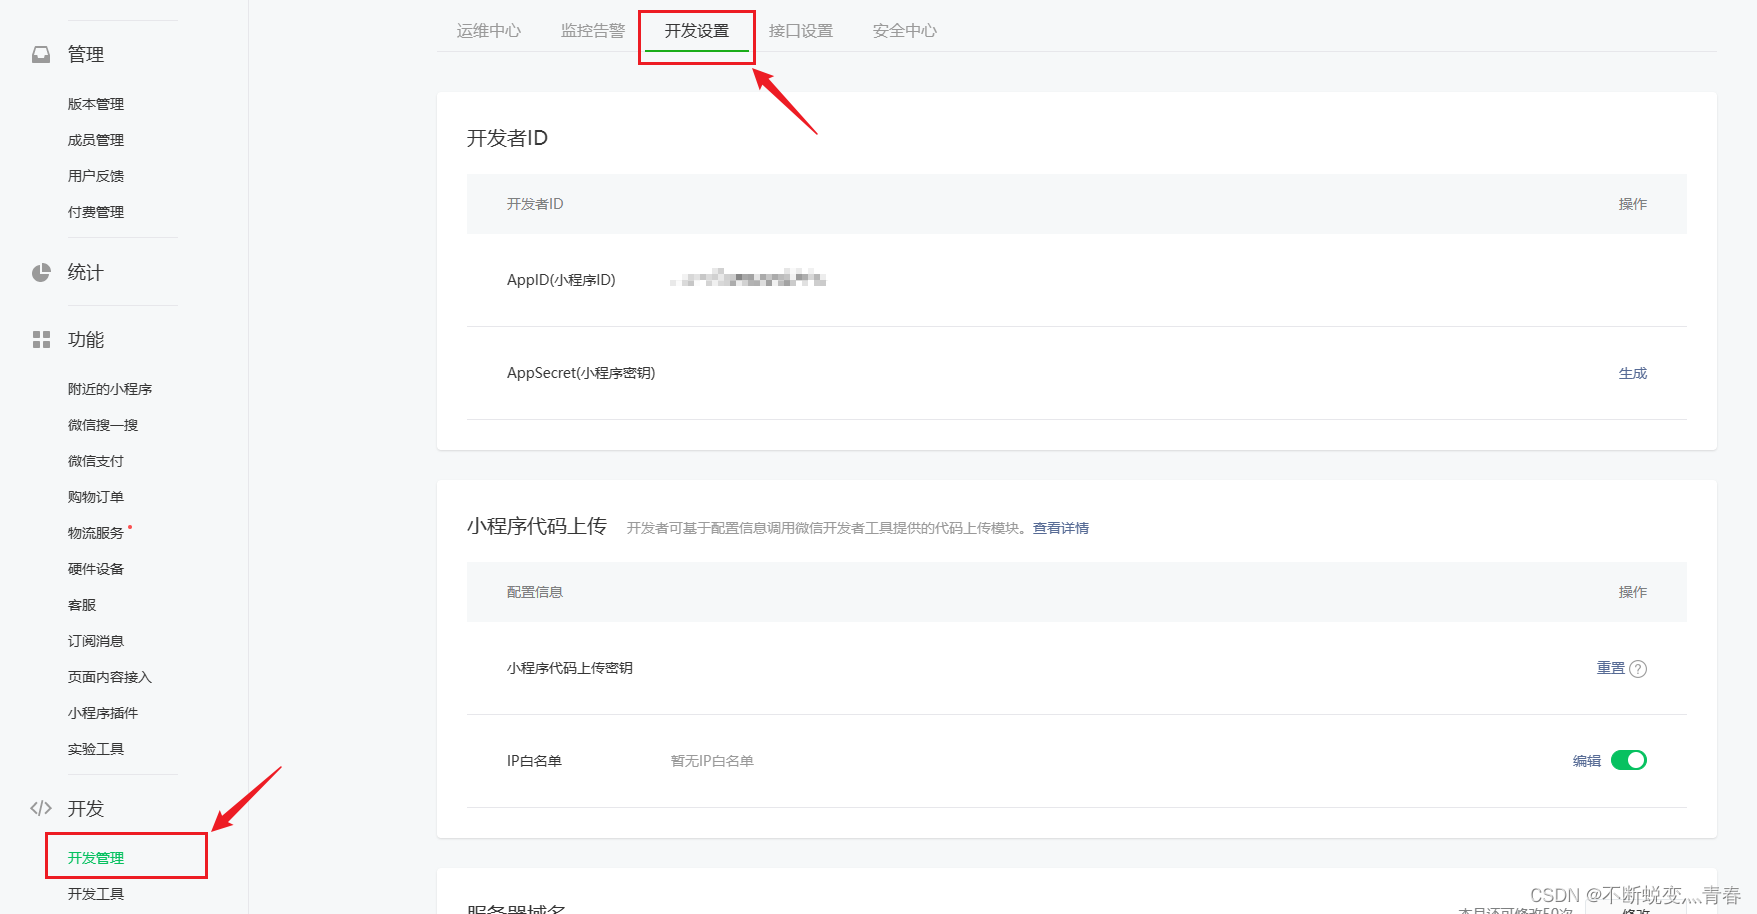Click the 开发者ID section title

[x=507, y=138]
